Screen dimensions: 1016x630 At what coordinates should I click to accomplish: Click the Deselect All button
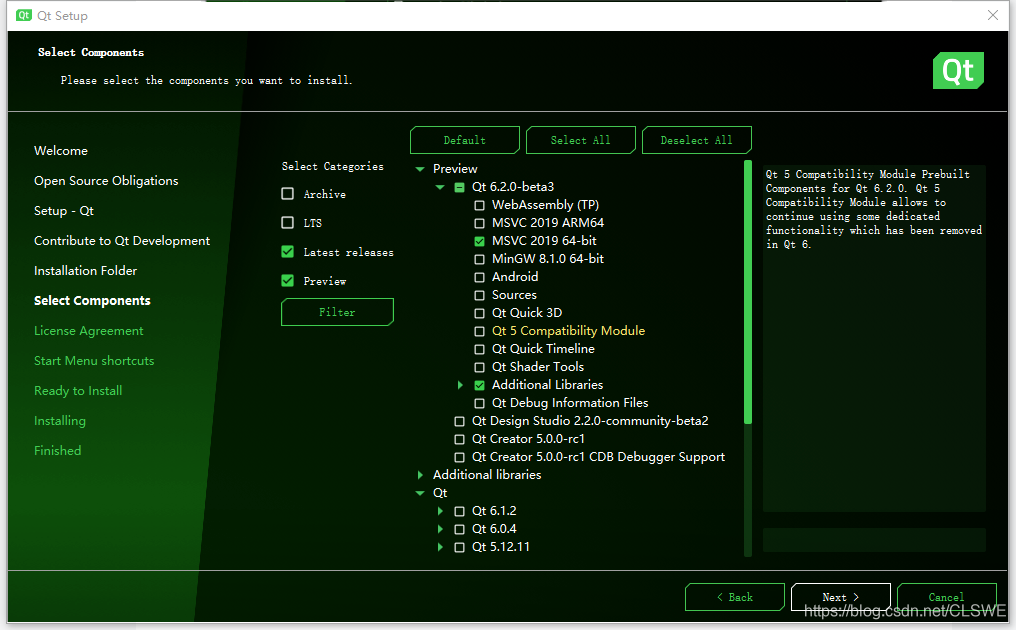point(697,140)
